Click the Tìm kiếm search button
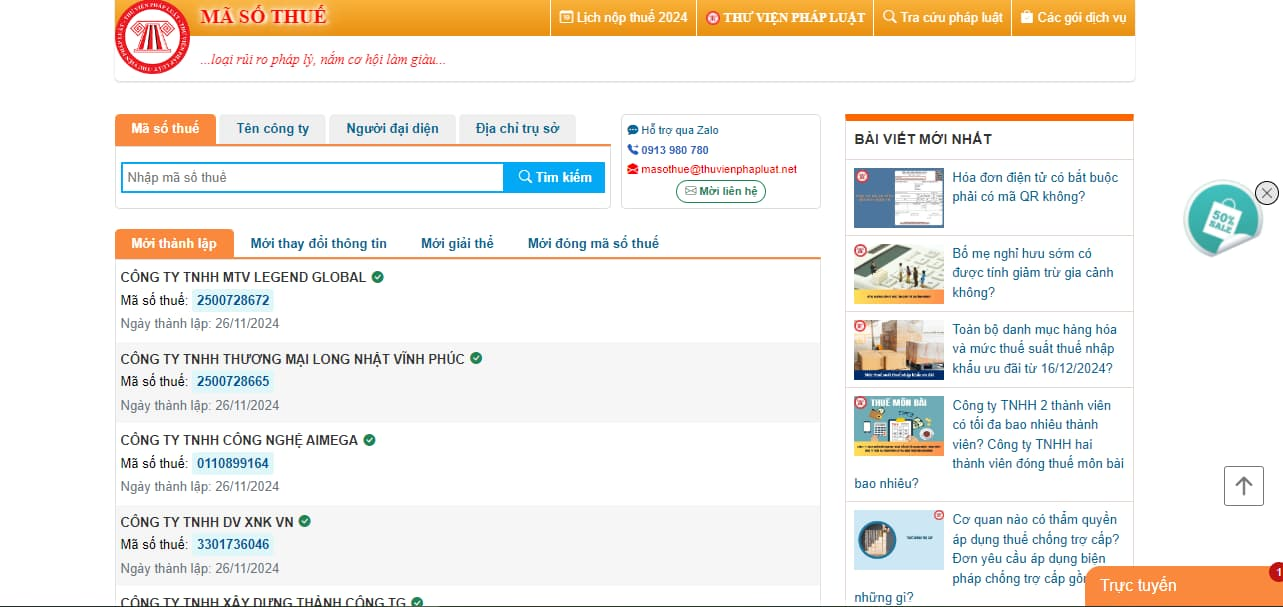 [554, 177]
